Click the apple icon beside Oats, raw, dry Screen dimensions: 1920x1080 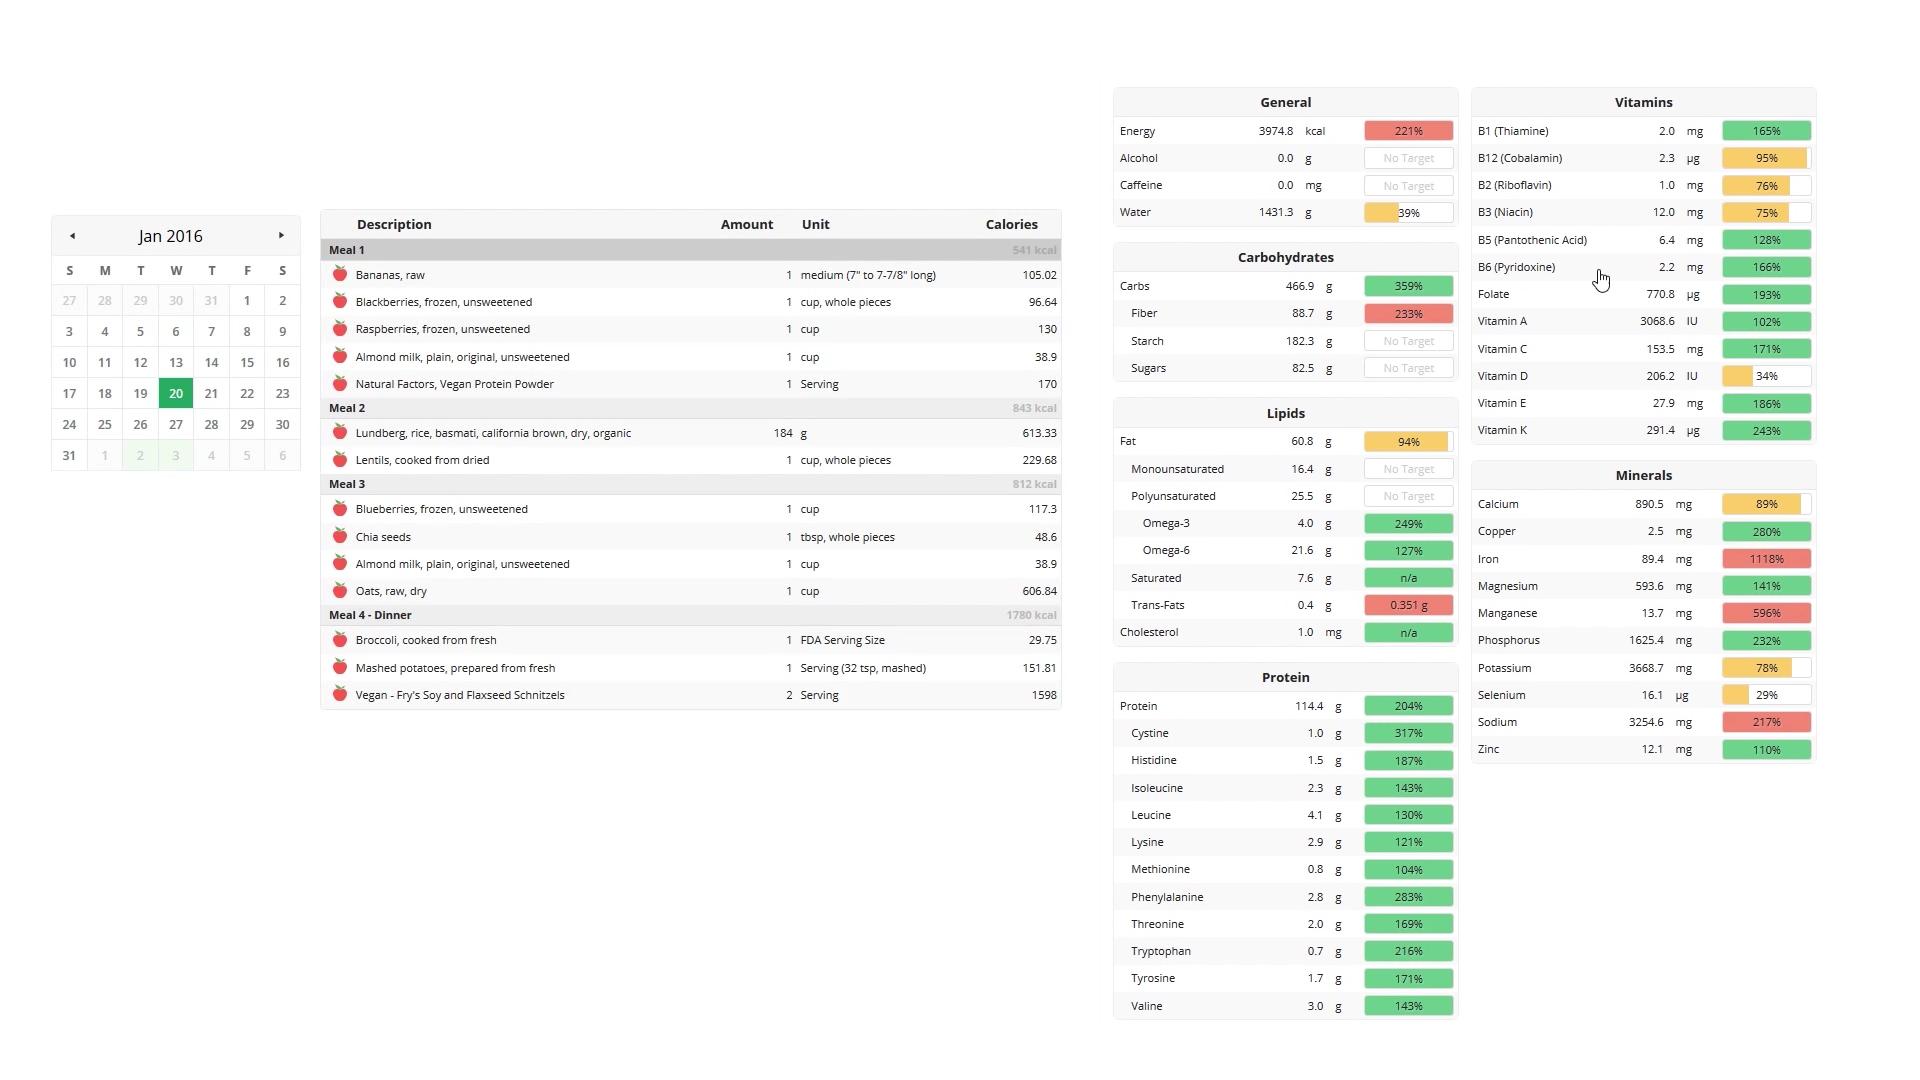pyautogui.click(x=340, y=591)
